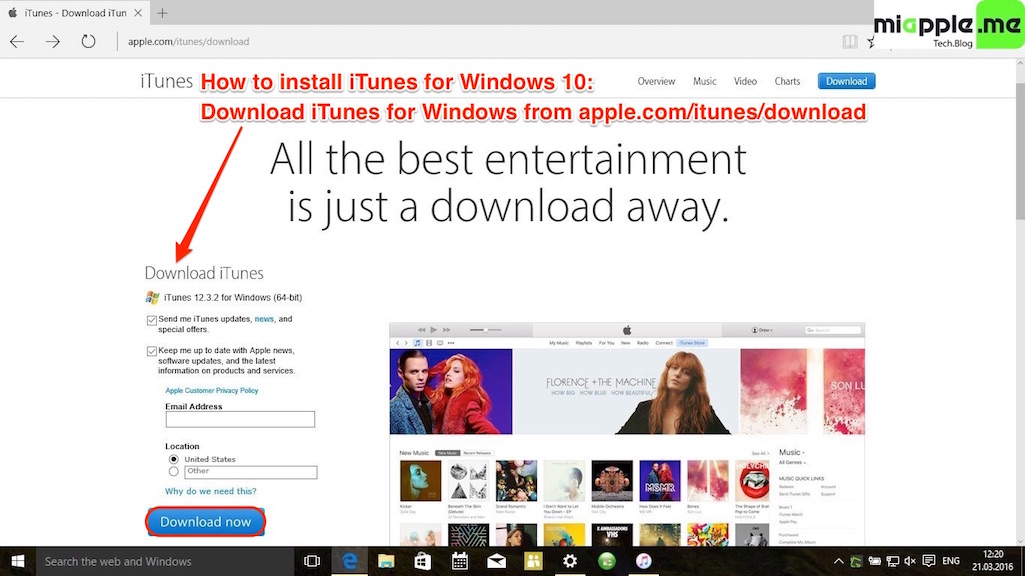Click the Florence + The Machine banner
Image resolution: width=1025 pixels, height=576 pixels.
626,391
